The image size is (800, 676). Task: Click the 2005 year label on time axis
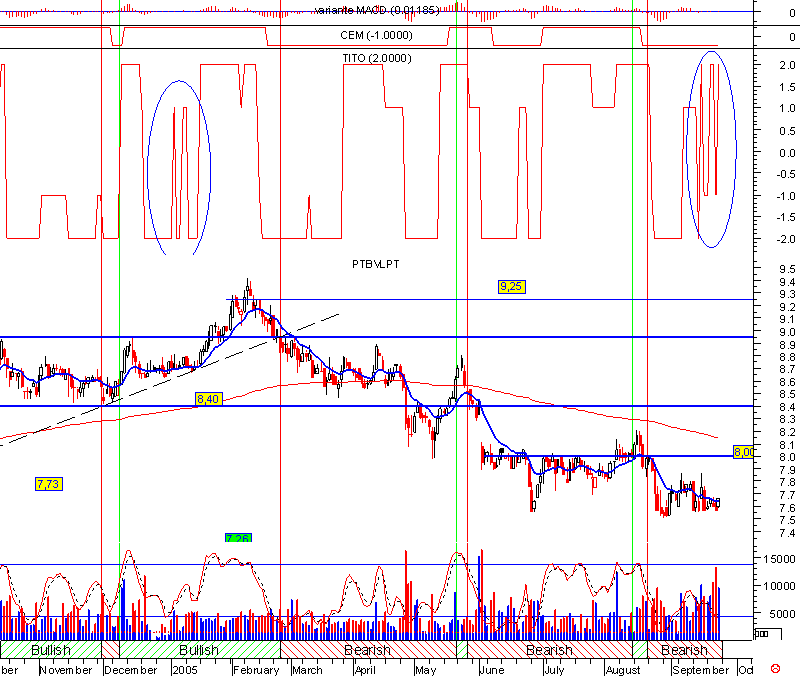(185, 670)
